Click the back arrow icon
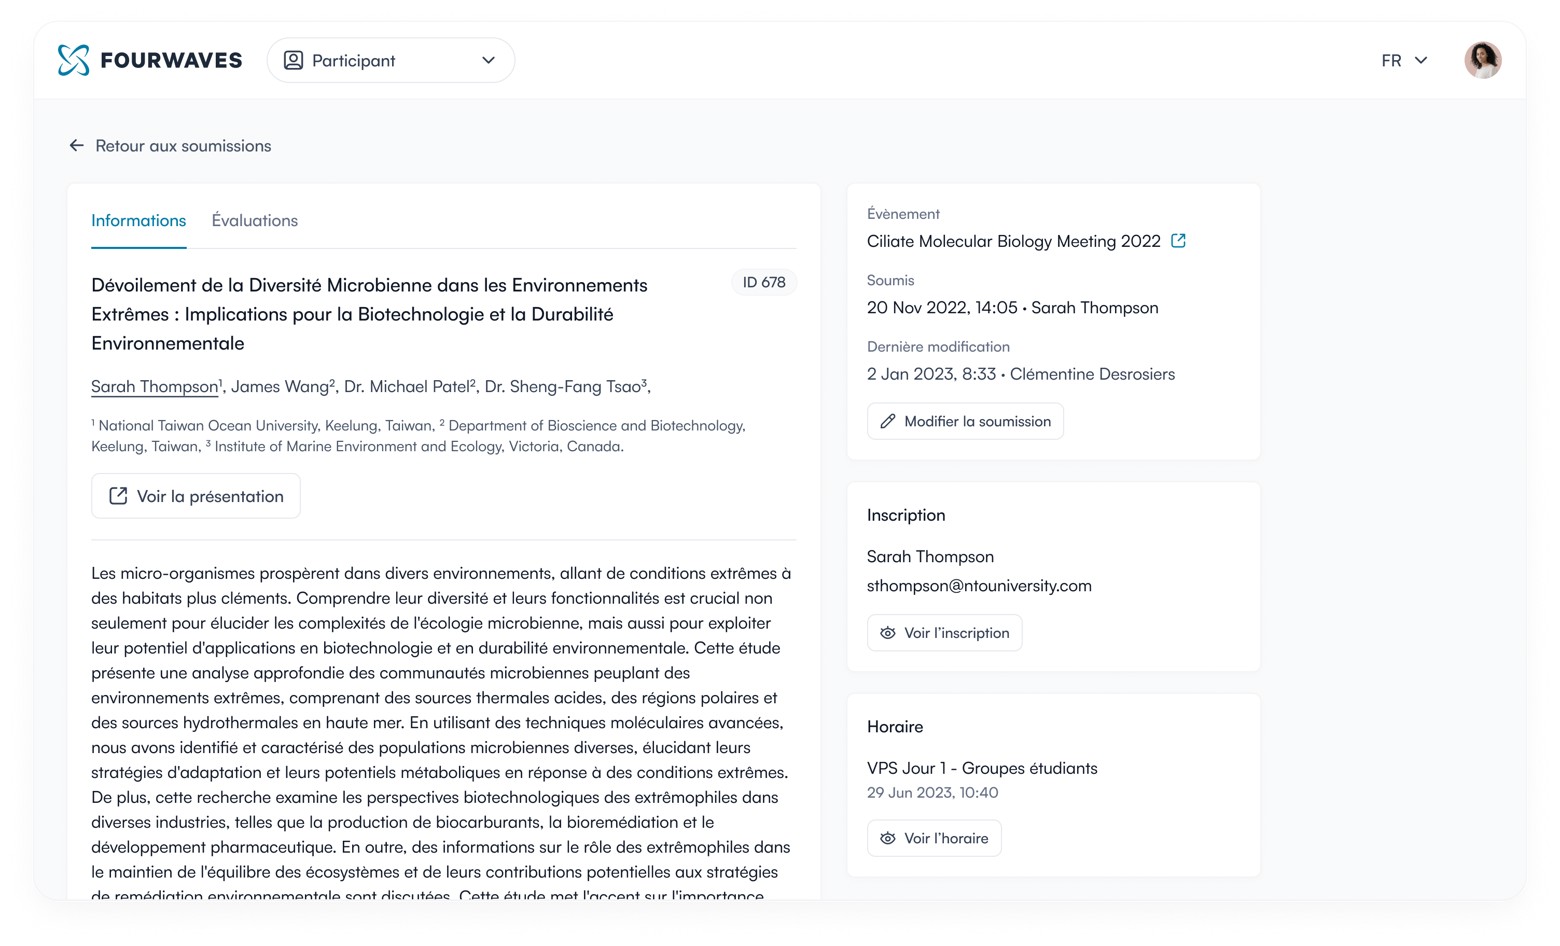Viewport: 1560px width, 946px height. click(x=76, y=146)
